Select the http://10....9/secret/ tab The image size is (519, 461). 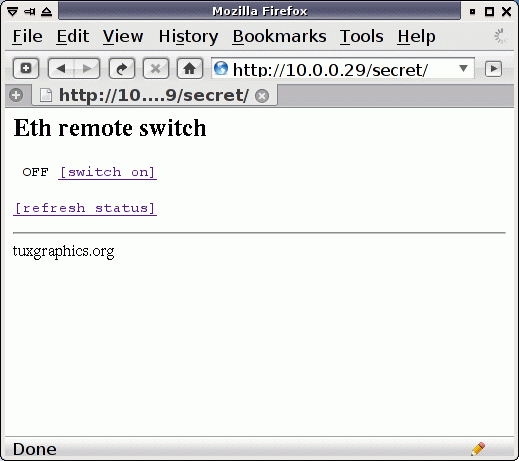click(154, 96)
